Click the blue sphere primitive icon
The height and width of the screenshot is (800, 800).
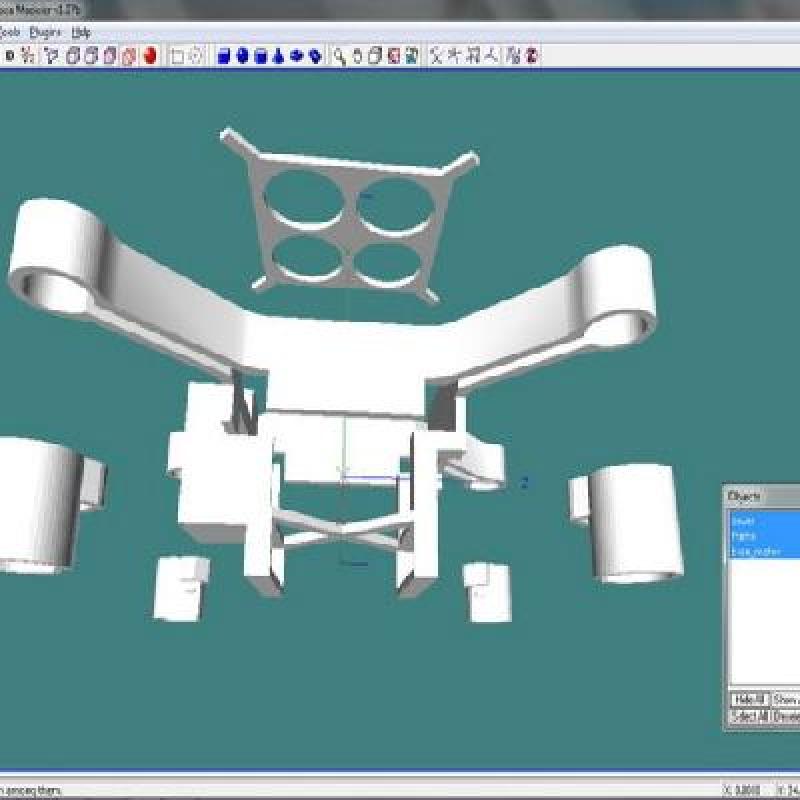(242, 56)
